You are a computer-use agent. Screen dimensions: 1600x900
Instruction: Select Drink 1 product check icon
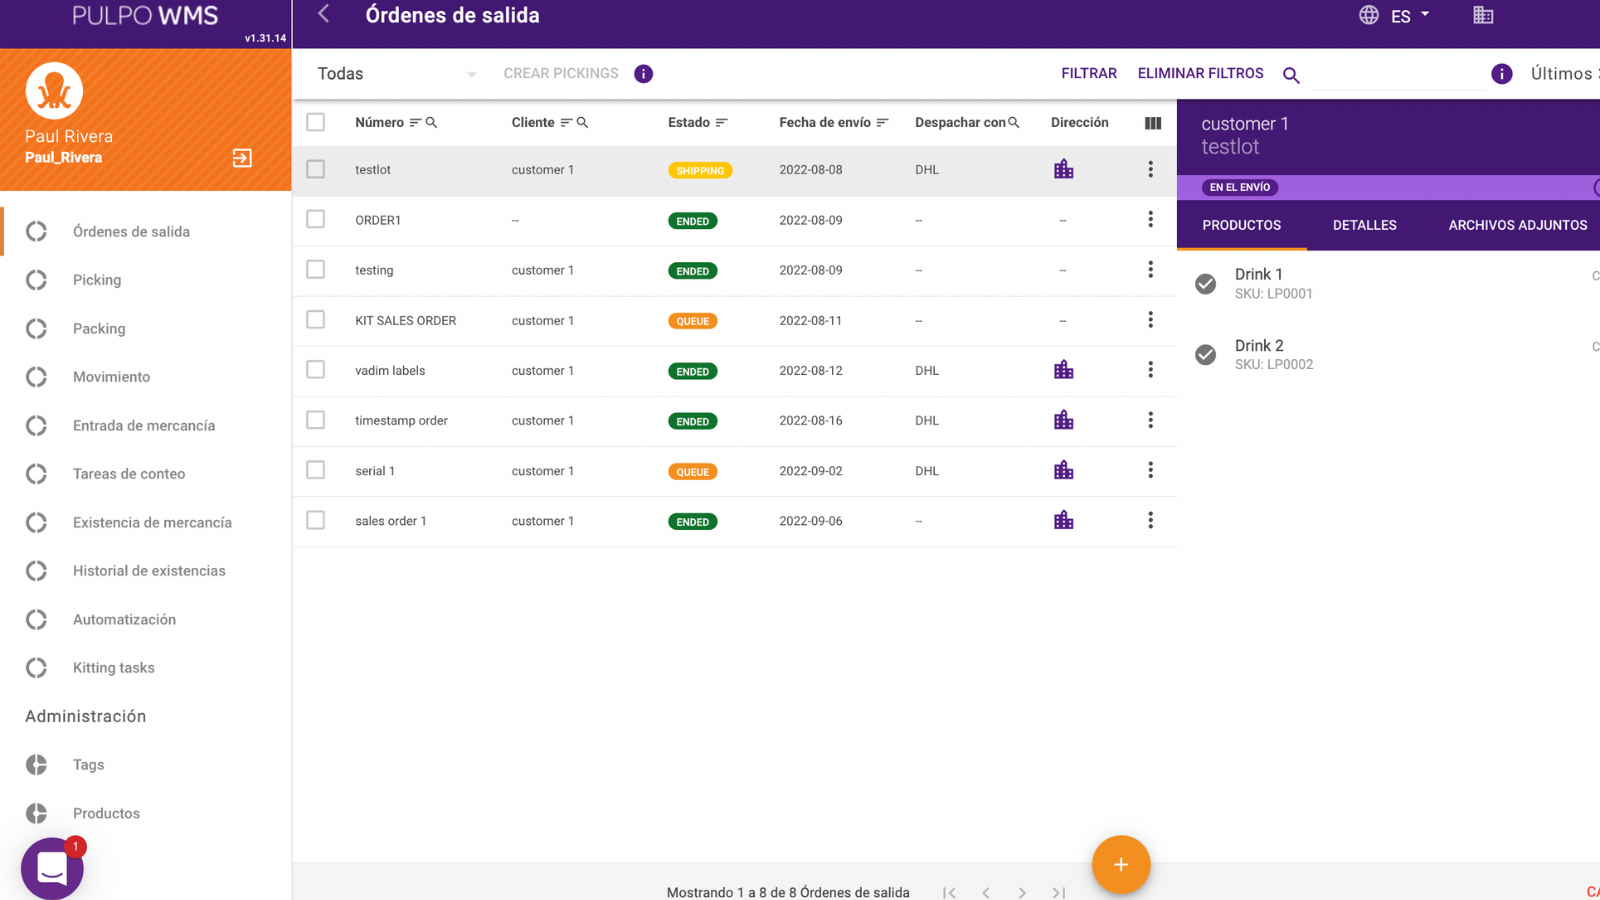pos(1206,284)
